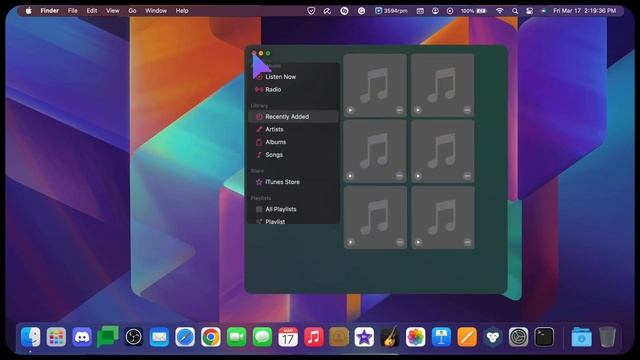Image resolution: width=640 pixels, height=360 pixels.
Task: Launch GarageBand from the Dock
Action: [x=390, y=337]
